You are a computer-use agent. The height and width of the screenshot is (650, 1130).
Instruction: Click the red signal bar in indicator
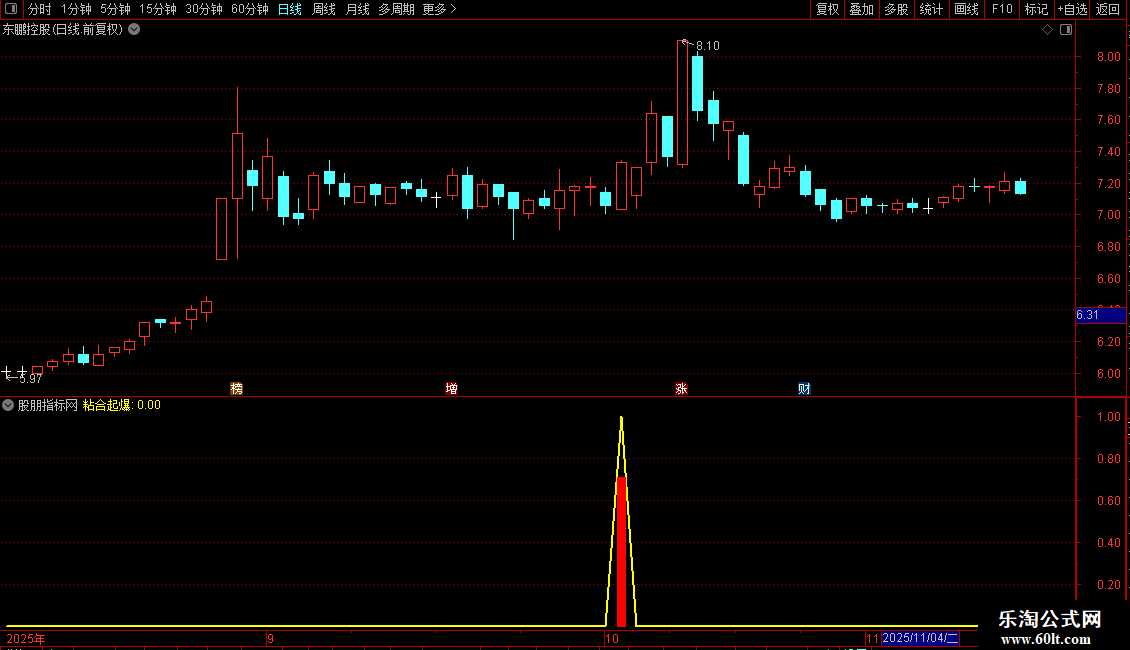pyautogui.click(x=621, y=551)
